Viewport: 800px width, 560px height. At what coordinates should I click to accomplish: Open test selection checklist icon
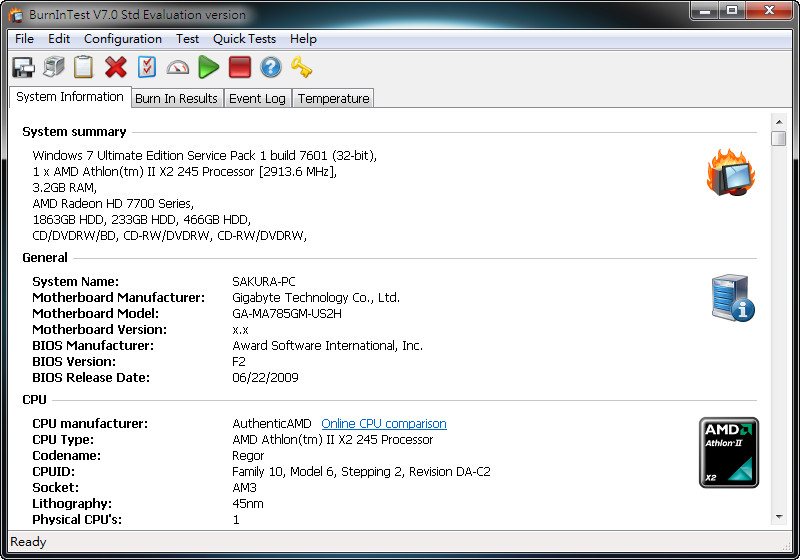coord(146,67)
